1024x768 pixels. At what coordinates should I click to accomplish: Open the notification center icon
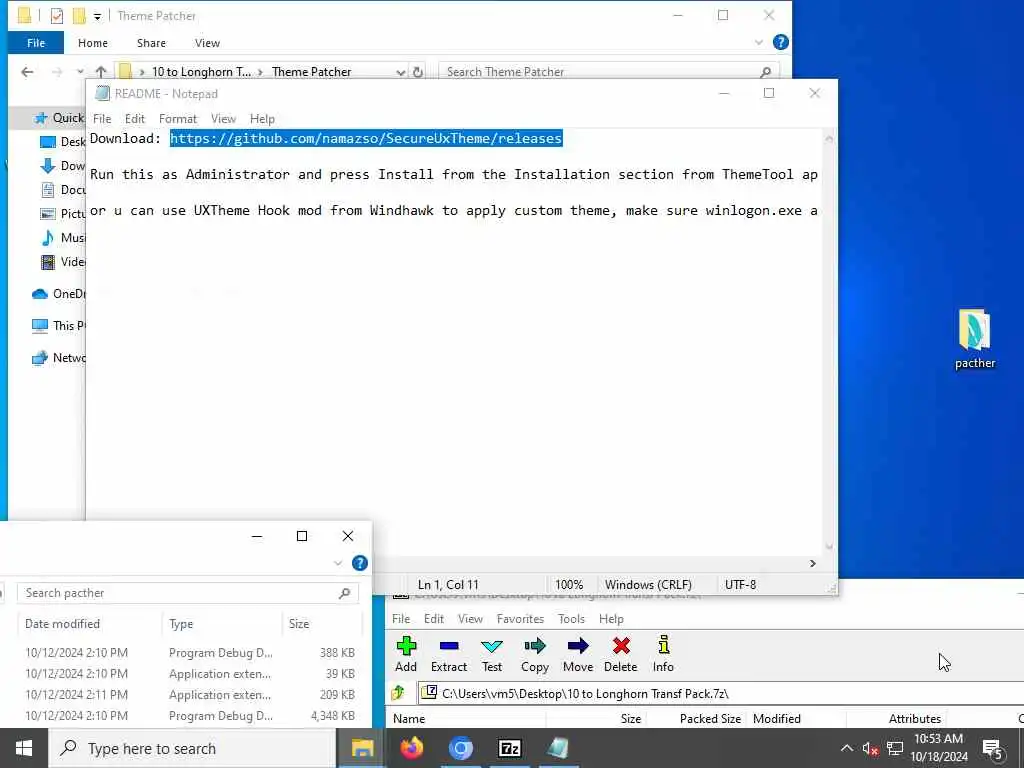click(x=993, y=748)
